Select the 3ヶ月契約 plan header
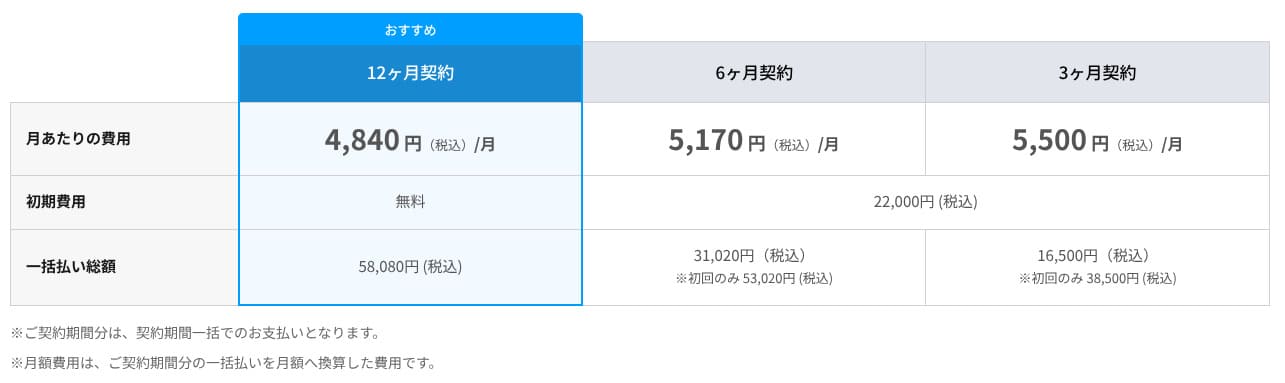 pyautogui.click(x=1097, y=73)
